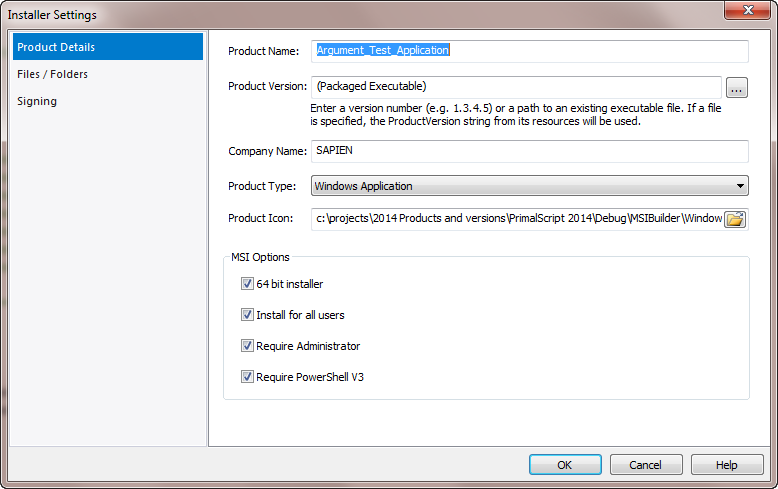
Task: Open Help for installer settings
Action: (x=727, y=465)
